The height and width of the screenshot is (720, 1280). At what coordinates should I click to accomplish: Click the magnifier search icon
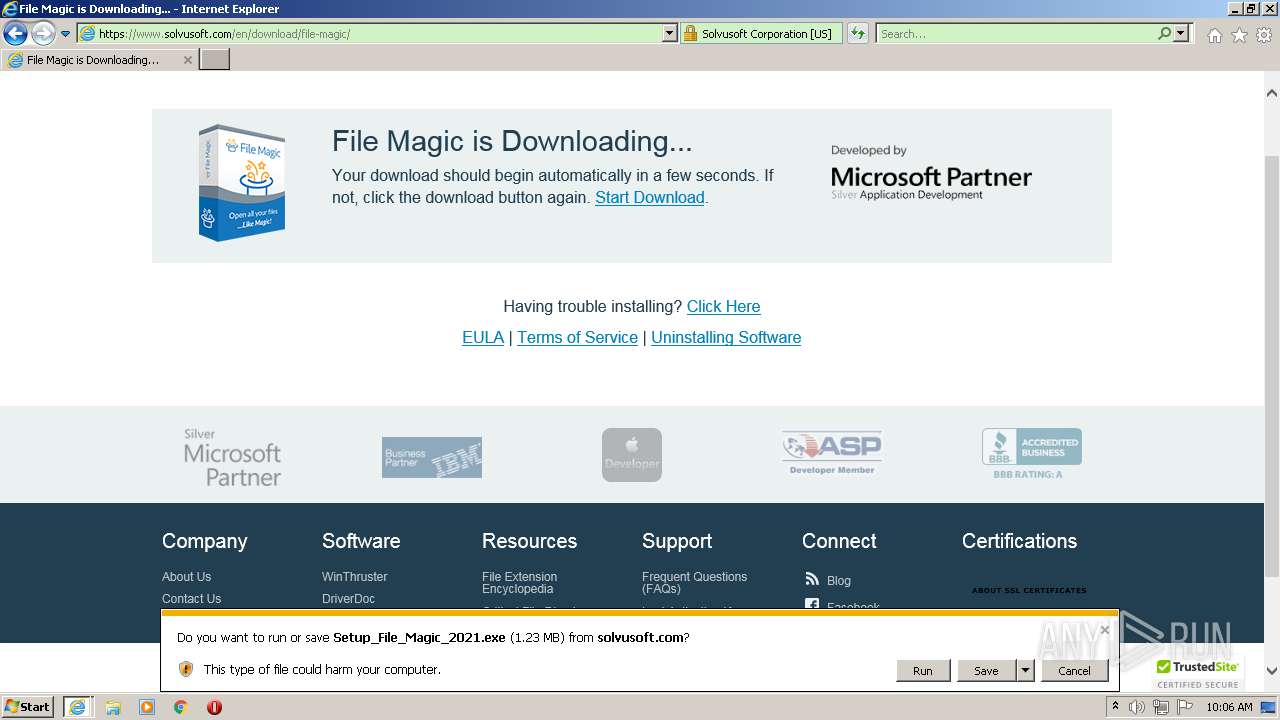(1164, 33)
